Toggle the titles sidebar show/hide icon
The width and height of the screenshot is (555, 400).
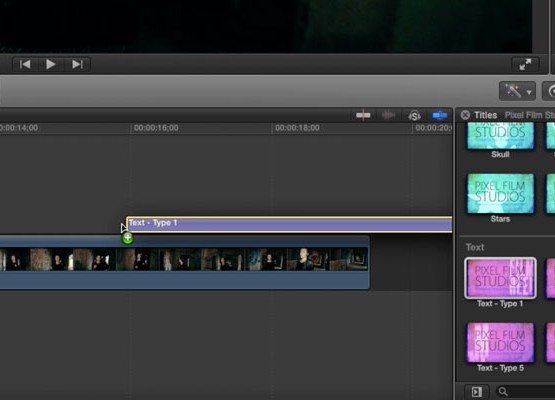tap(477, 392)
